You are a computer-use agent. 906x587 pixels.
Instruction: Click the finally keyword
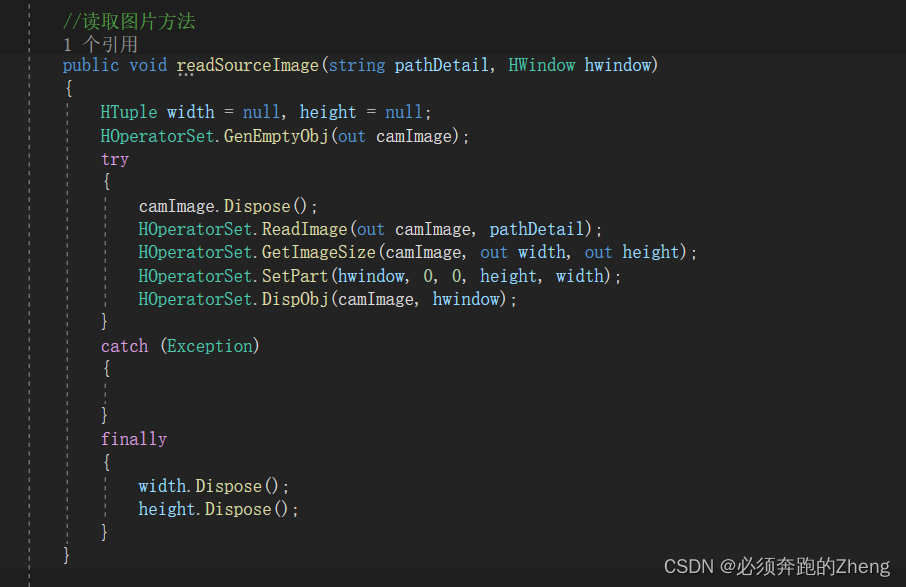pyautogui.click(x=134, y=439)
